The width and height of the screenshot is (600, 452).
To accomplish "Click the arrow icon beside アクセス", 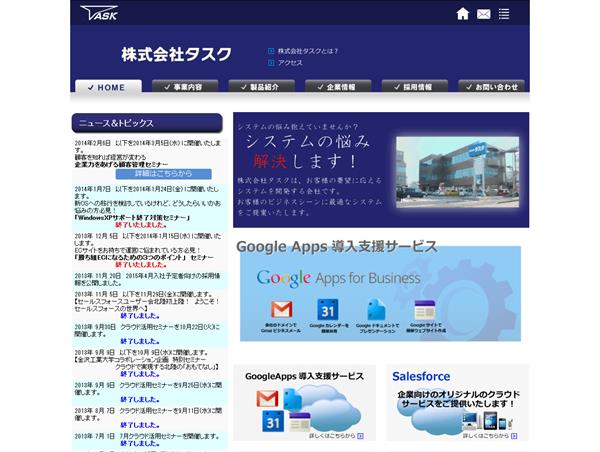I will [271, 63].
